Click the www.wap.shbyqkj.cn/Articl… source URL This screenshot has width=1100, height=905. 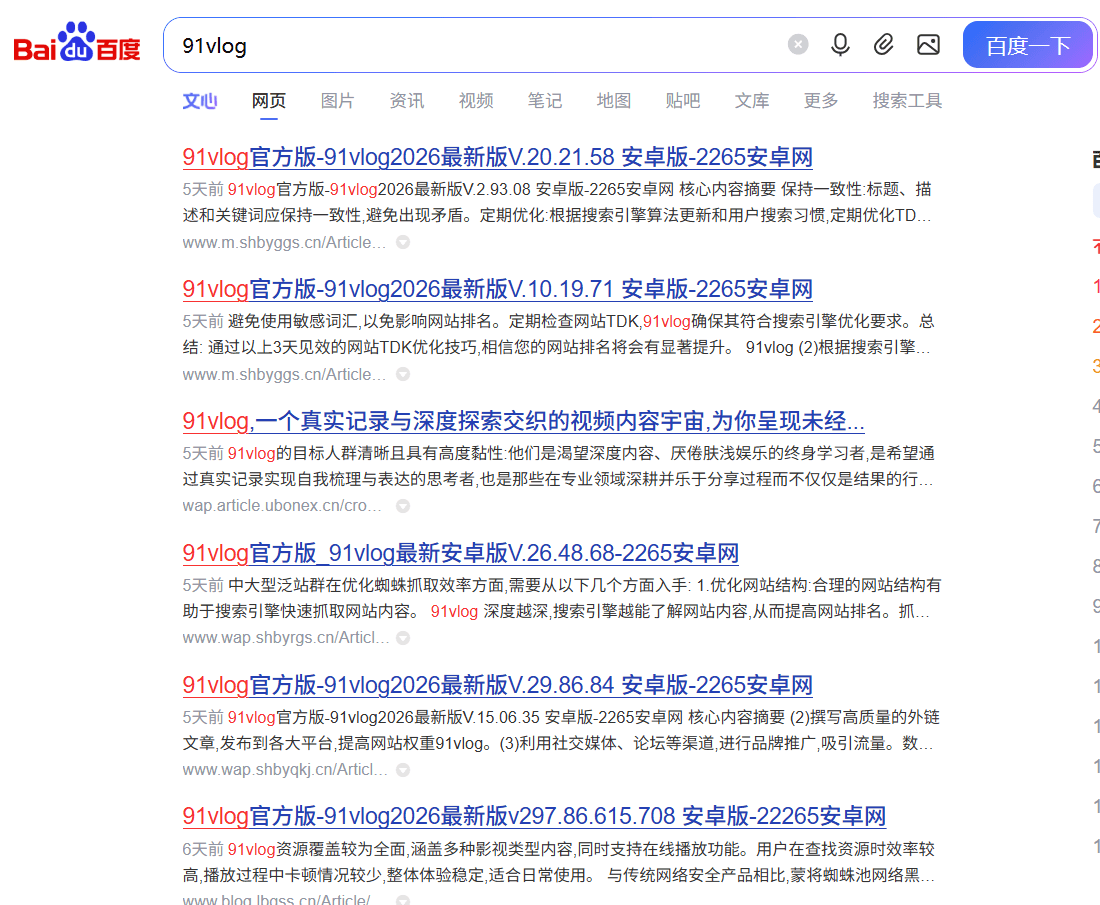(285, 770)
